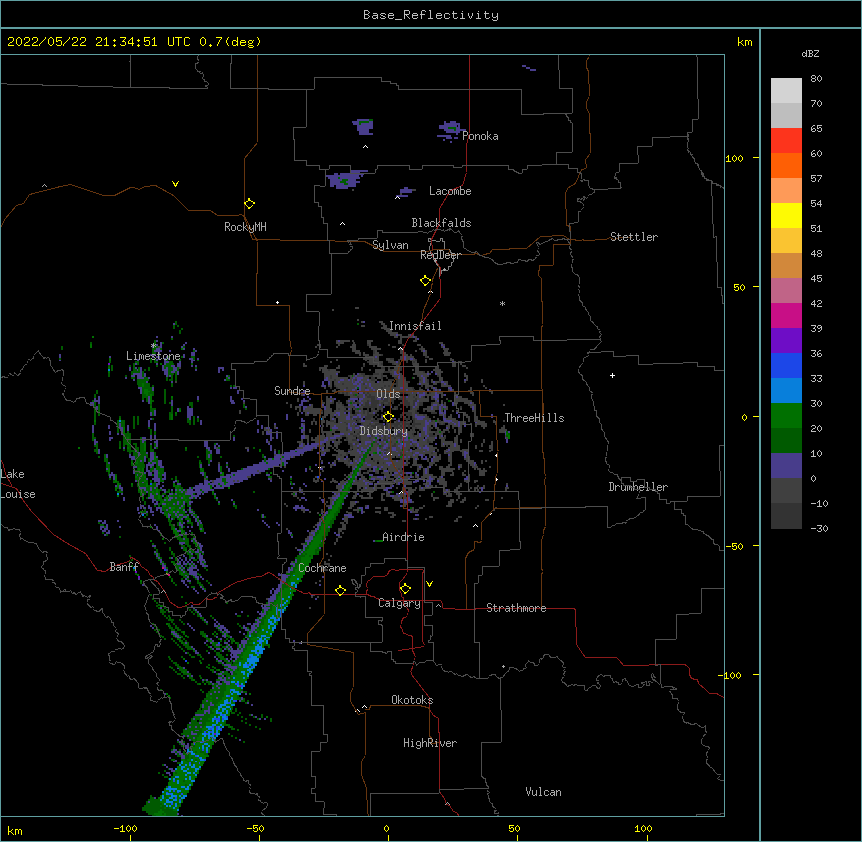Click the Vulcan town label
The image size is (862, 842).
(x=543, y=792)
